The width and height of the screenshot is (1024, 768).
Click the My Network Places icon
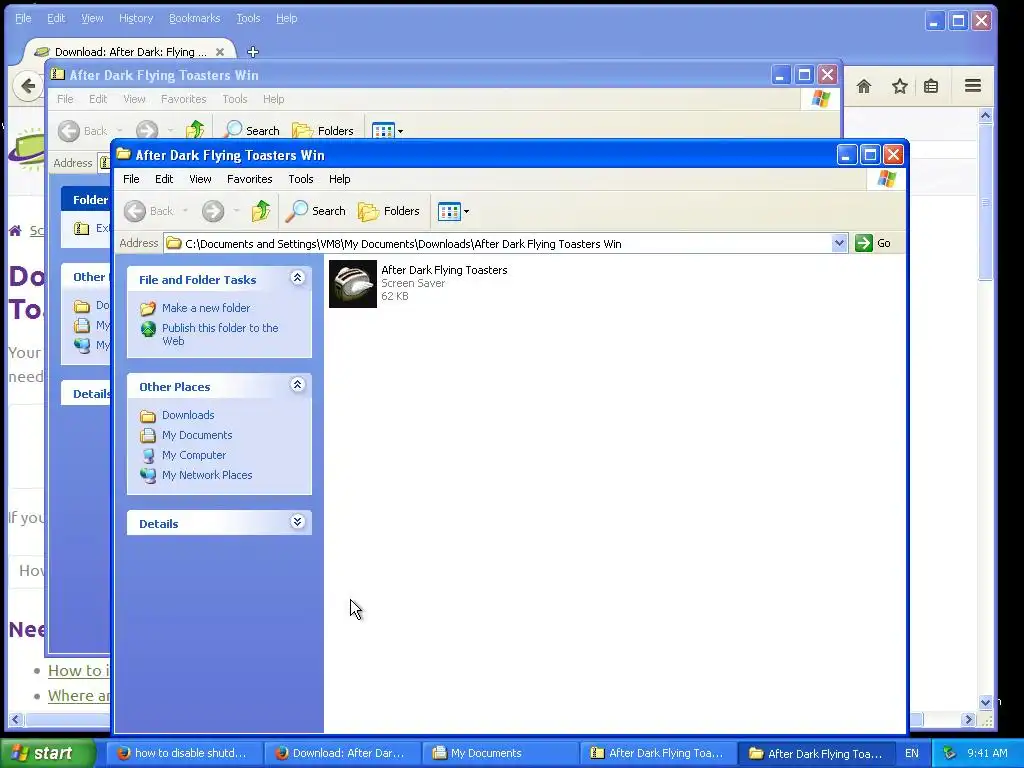[x=148, y=475]
